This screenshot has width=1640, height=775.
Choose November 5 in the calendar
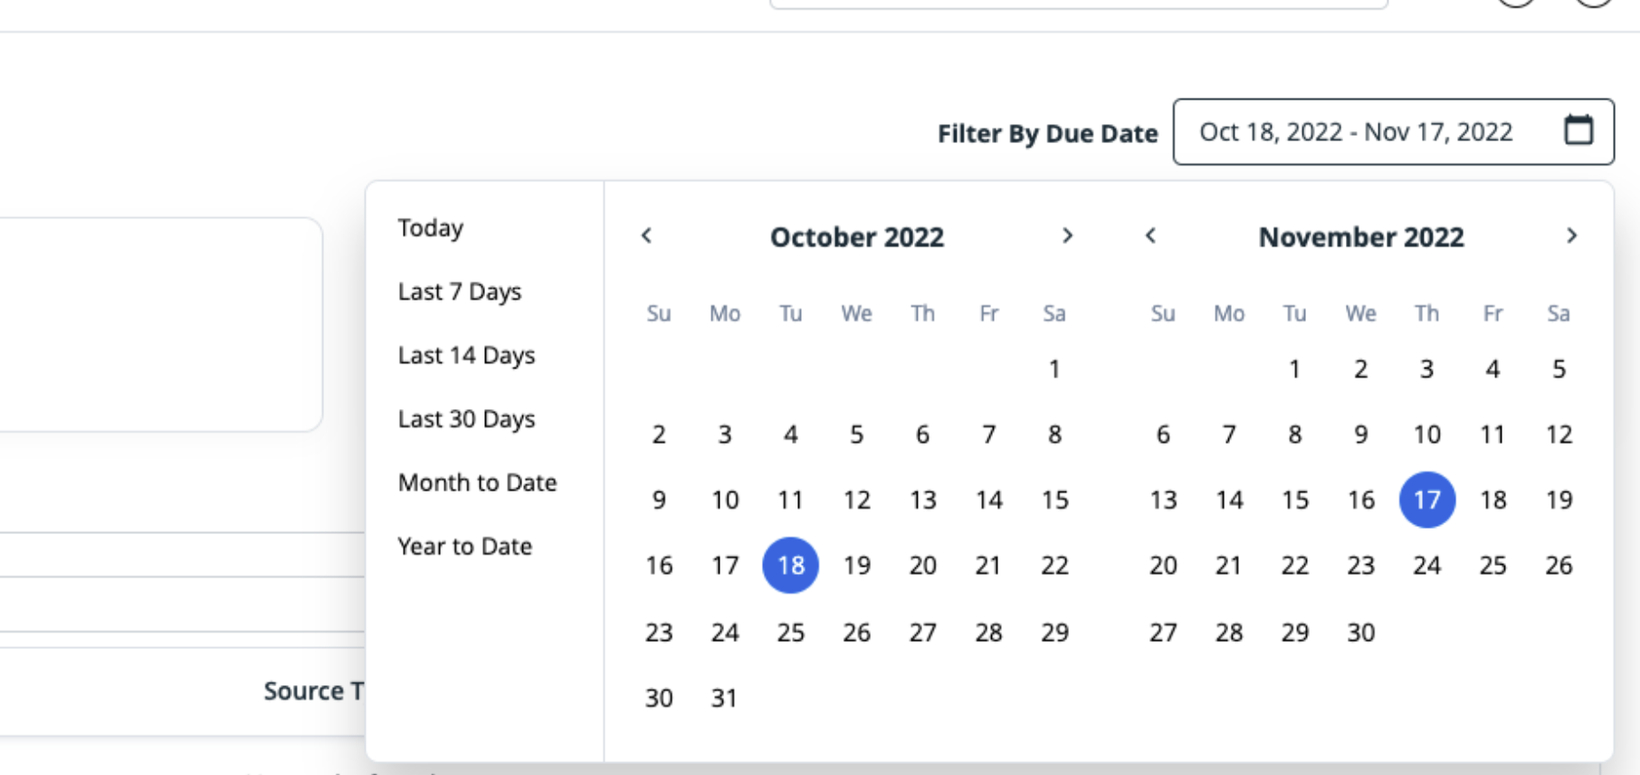(x=1558, y=369)
